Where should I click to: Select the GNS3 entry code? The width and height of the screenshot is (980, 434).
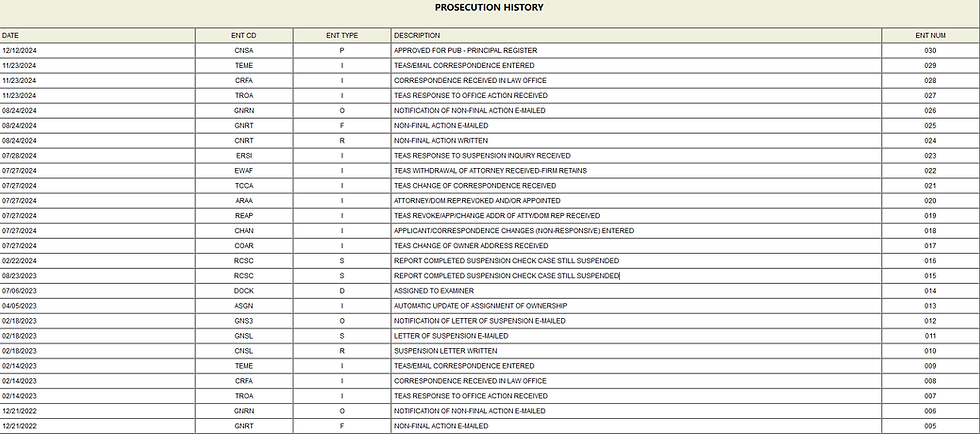coord(244,321)
